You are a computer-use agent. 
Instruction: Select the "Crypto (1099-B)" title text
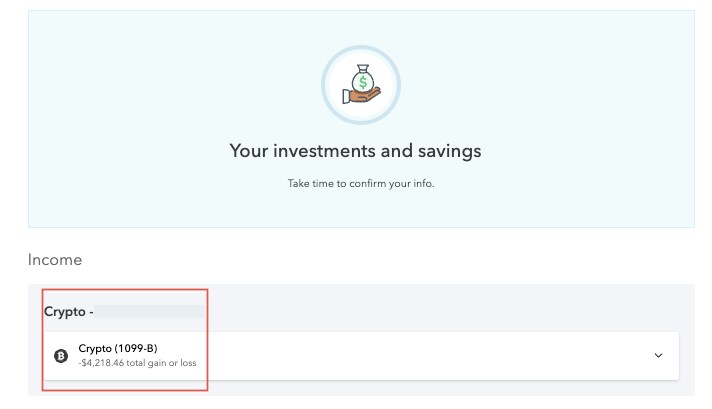click(118, 348)
